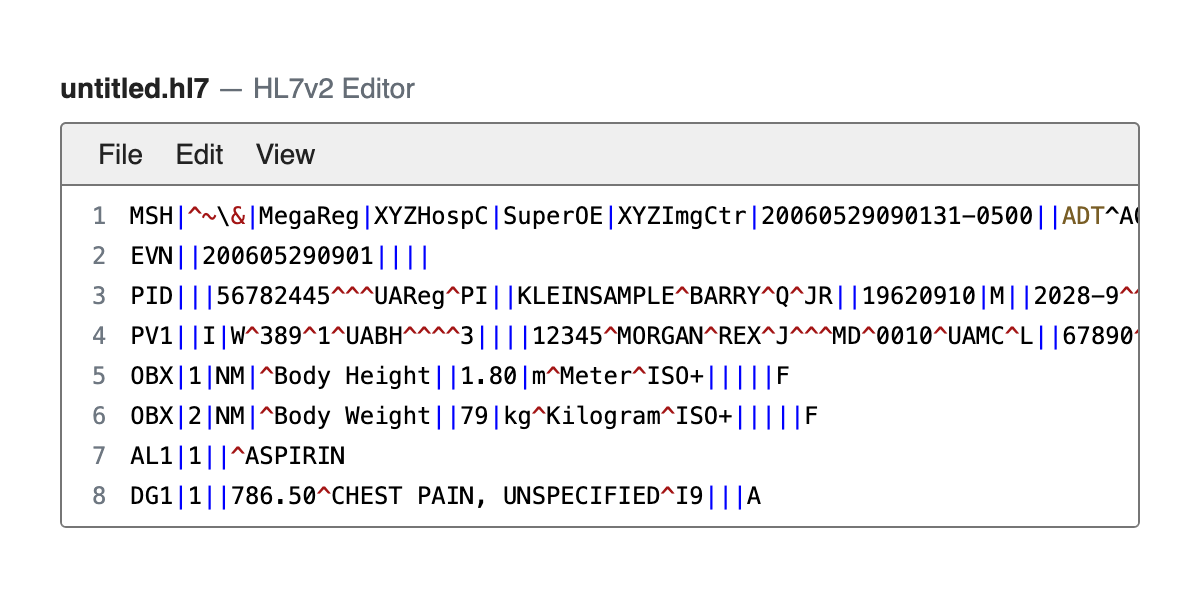Click the Body Height text in OBX
Image resolution: width=1200 pixels, height=596 pixels.
(x=352, y=376)
